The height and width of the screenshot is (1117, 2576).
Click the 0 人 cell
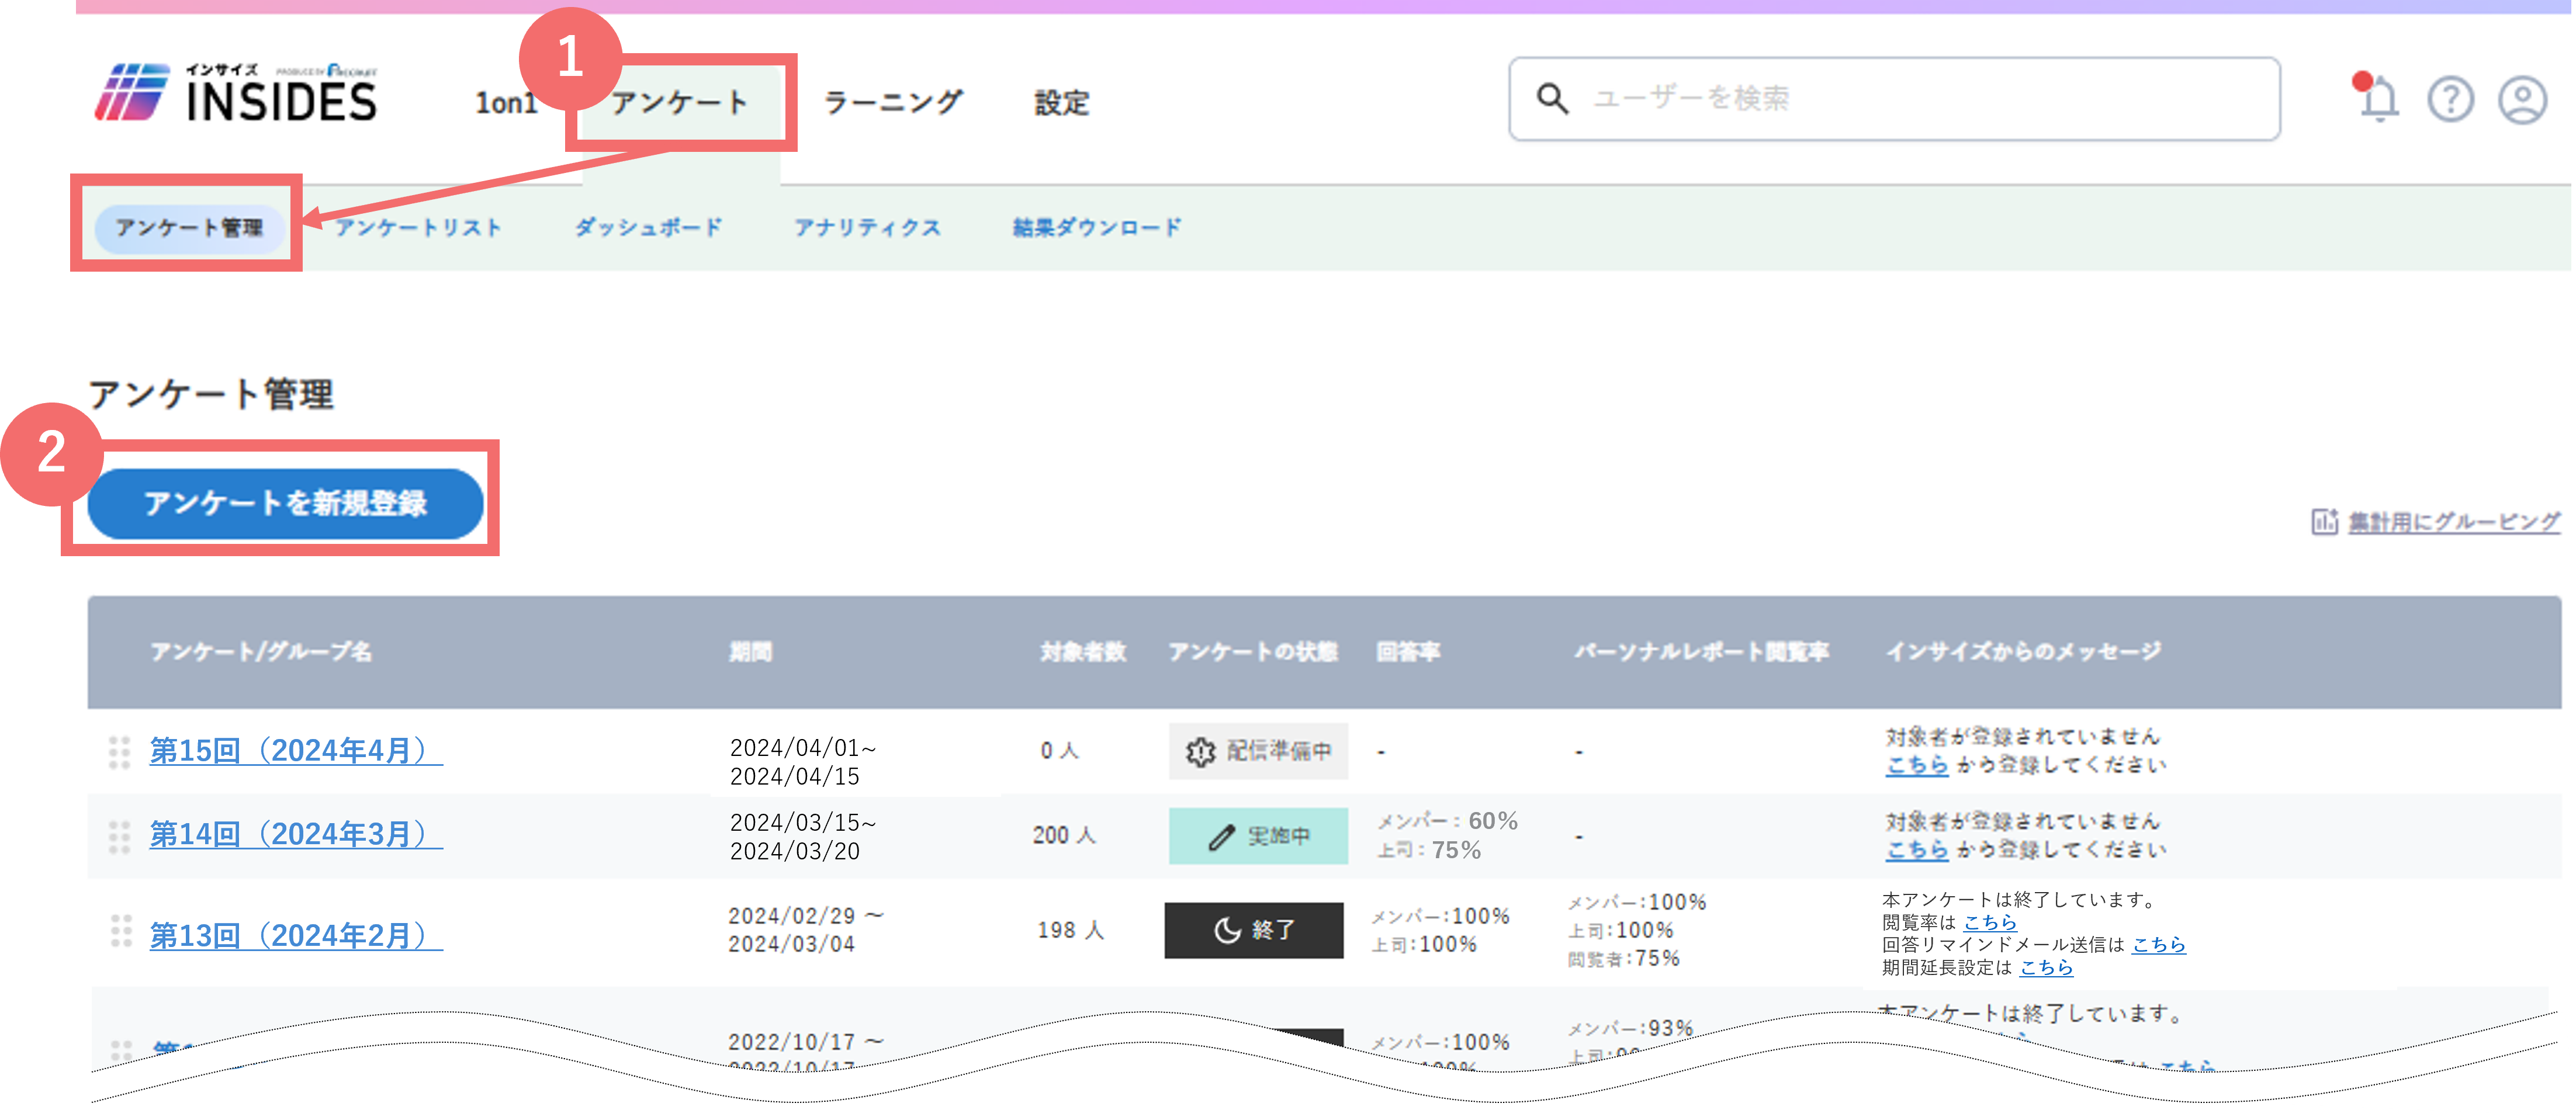1059,750
